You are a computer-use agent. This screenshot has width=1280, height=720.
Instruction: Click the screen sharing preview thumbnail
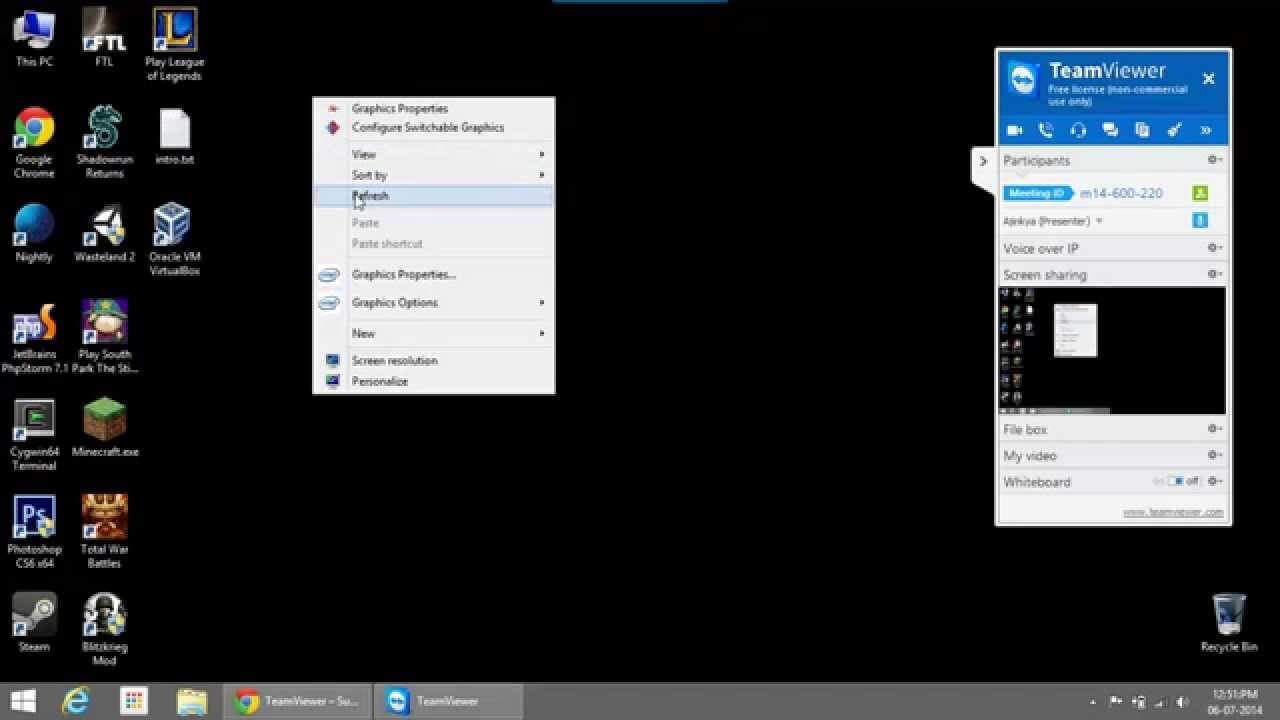pos(1113,350)
